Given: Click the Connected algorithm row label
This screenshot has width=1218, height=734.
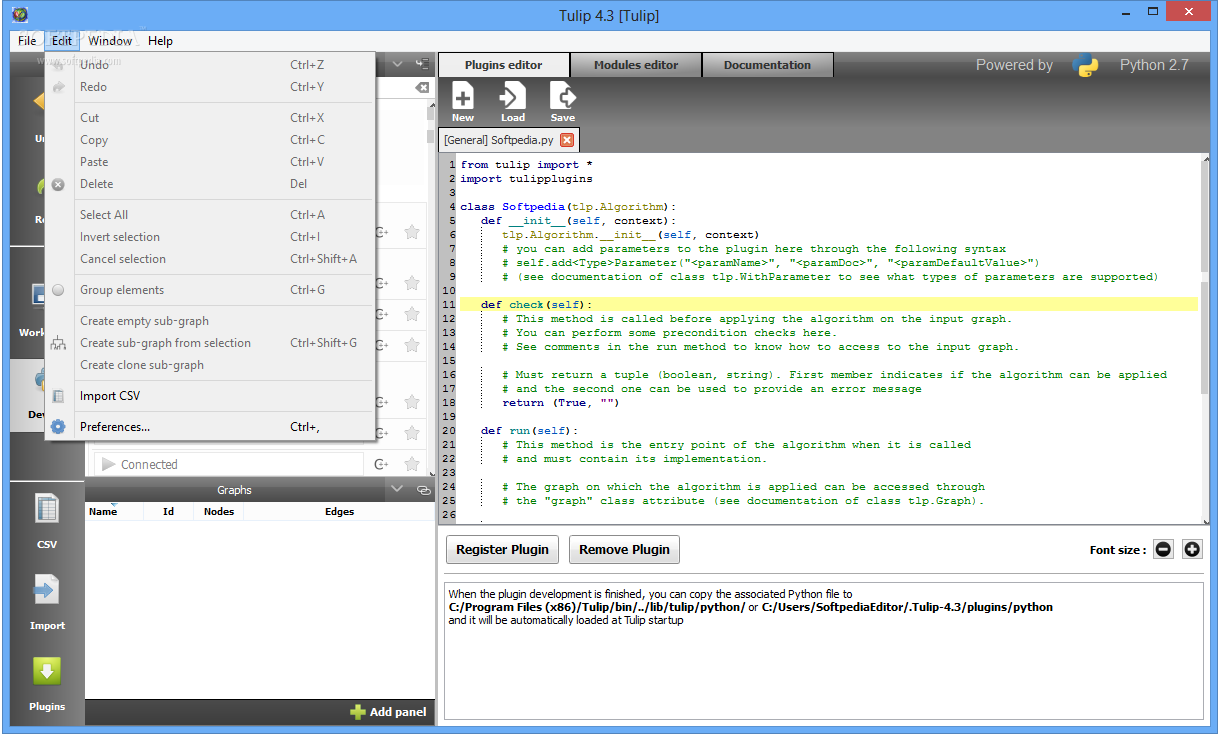Looking at the screenshot, I should 149,464.
